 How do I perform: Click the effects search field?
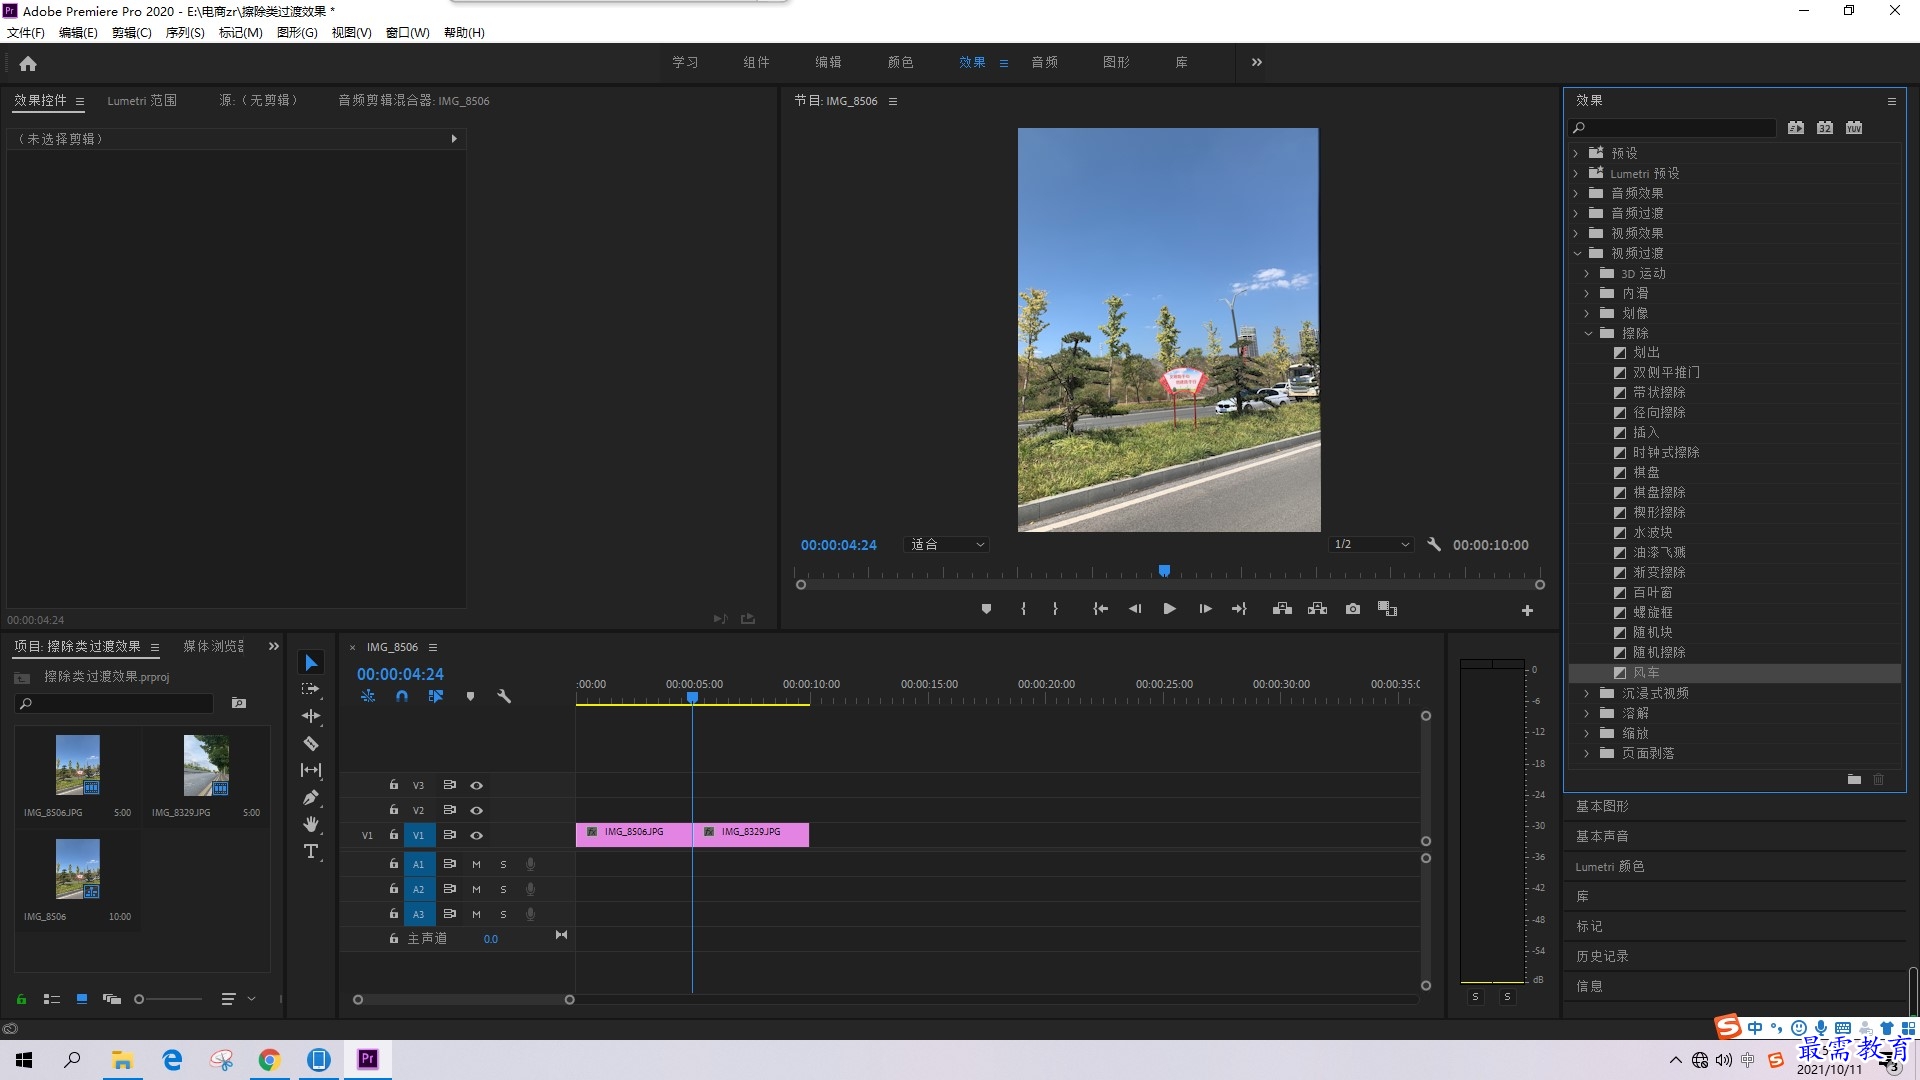(1673, 128)
